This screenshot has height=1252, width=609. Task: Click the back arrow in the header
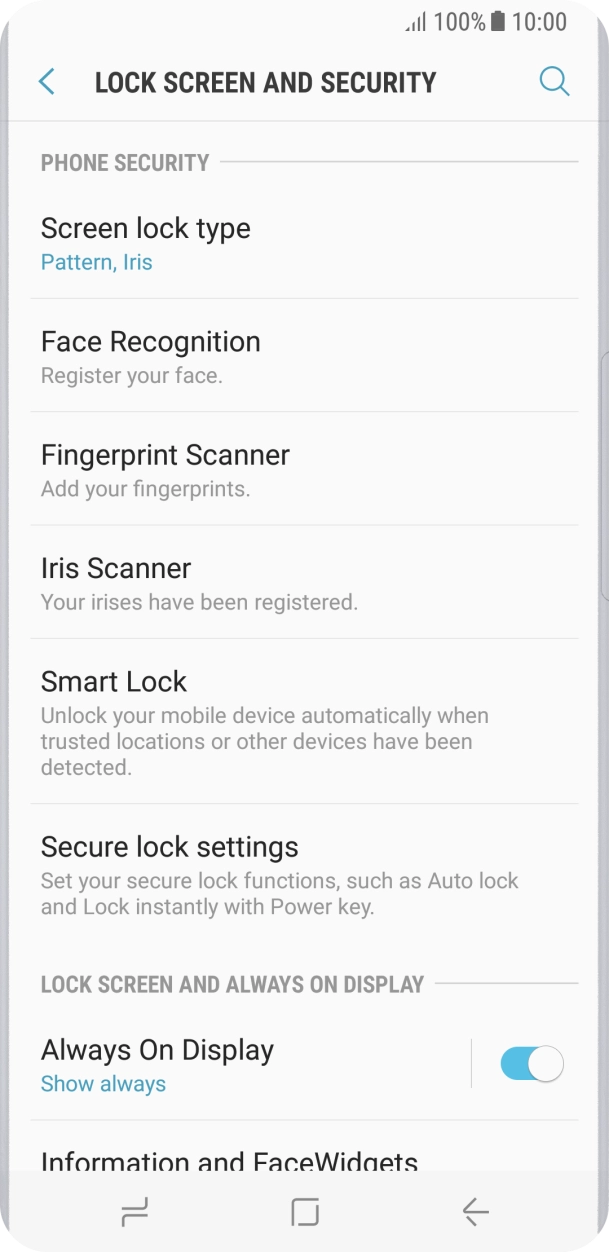(46, 81)
